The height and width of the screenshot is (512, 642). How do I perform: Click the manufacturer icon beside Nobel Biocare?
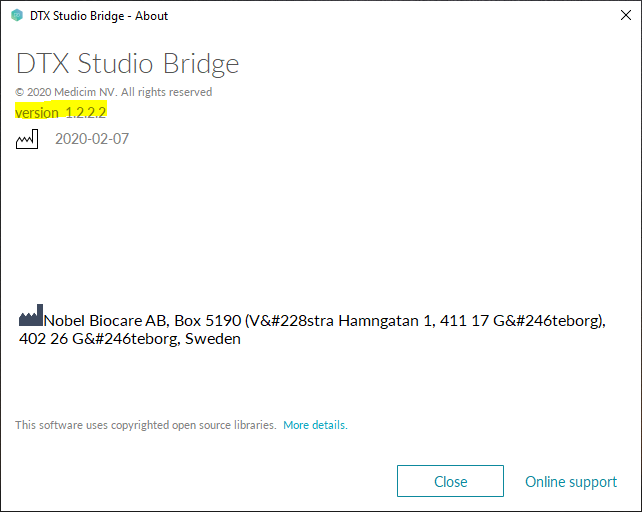31,320
